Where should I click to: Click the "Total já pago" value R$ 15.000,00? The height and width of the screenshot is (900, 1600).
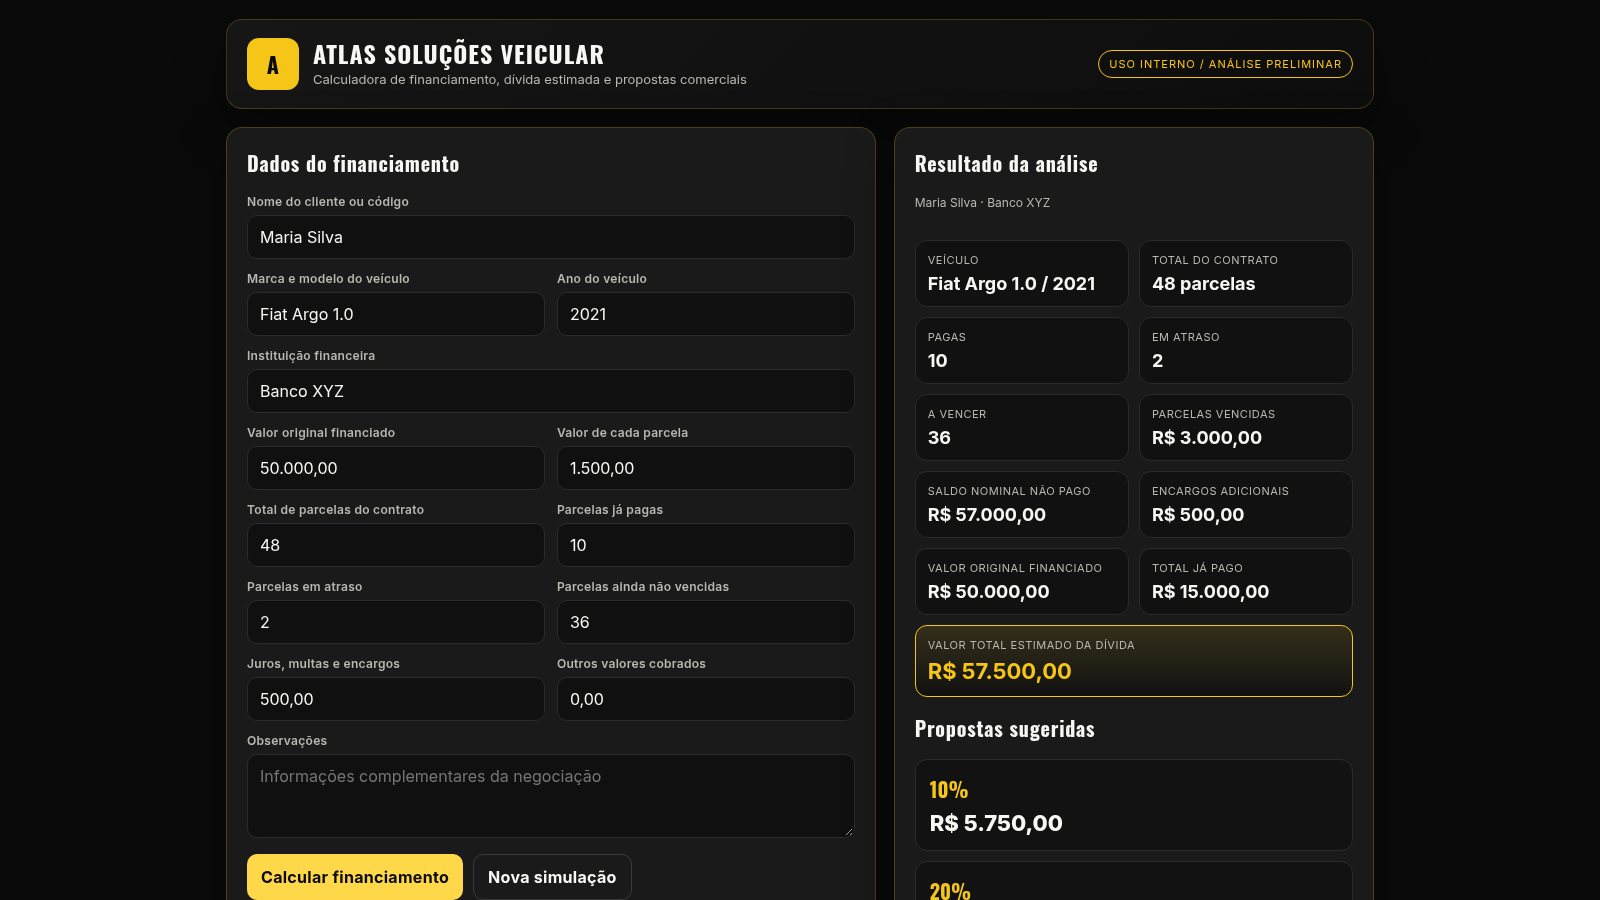coord(1211,592)
